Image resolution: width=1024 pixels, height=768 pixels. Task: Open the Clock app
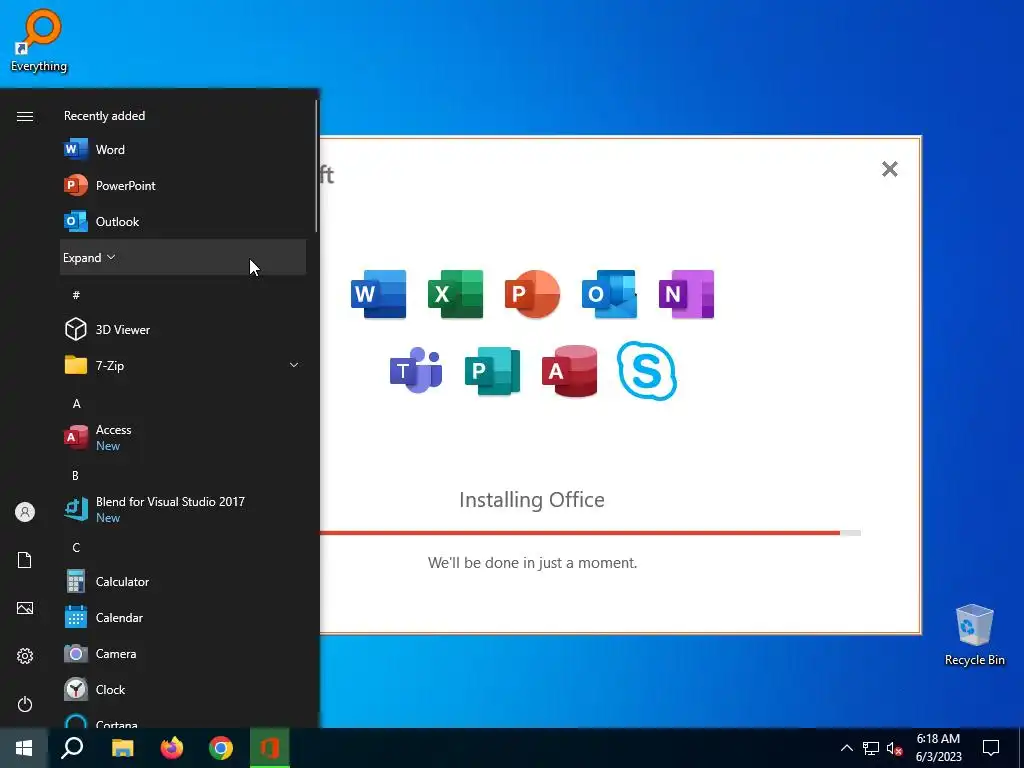point(183,690)
